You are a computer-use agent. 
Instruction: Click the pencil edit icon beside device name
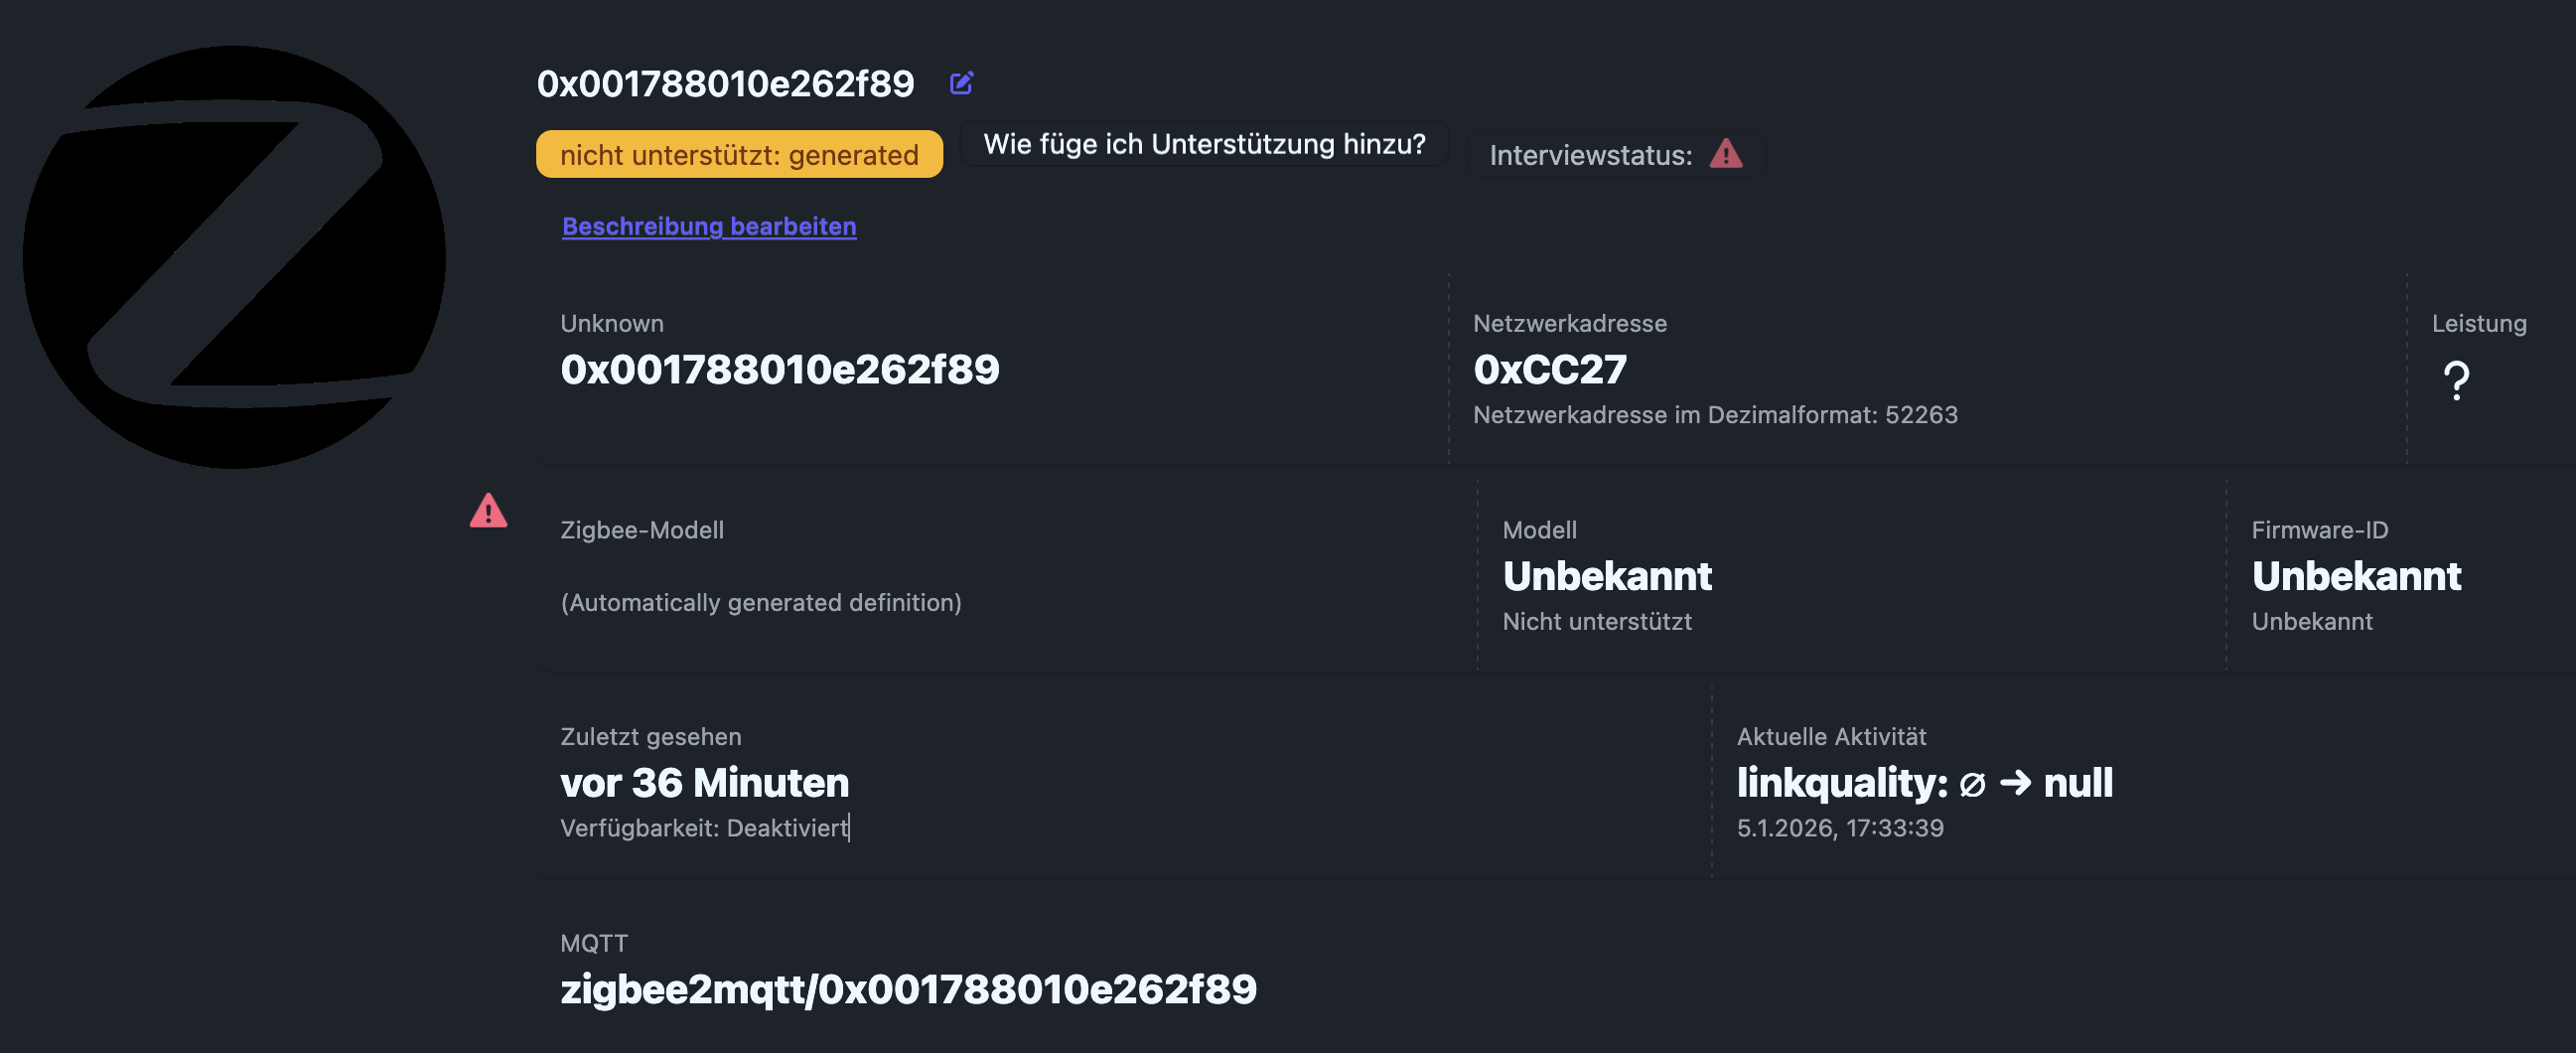point(961,83)
